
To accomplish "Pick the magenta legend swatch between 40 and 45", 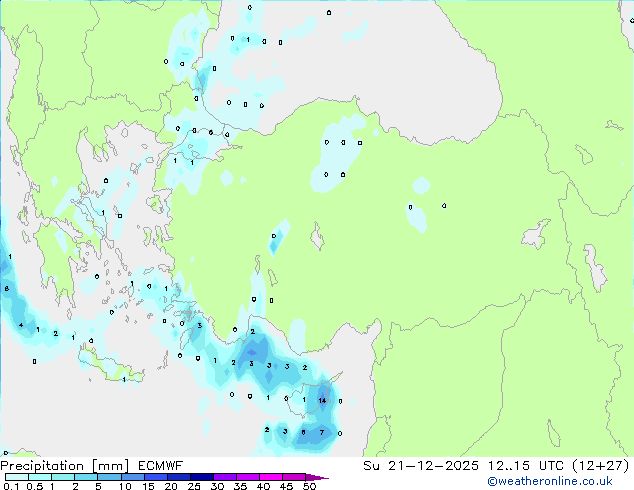I will tap(271, 477).
